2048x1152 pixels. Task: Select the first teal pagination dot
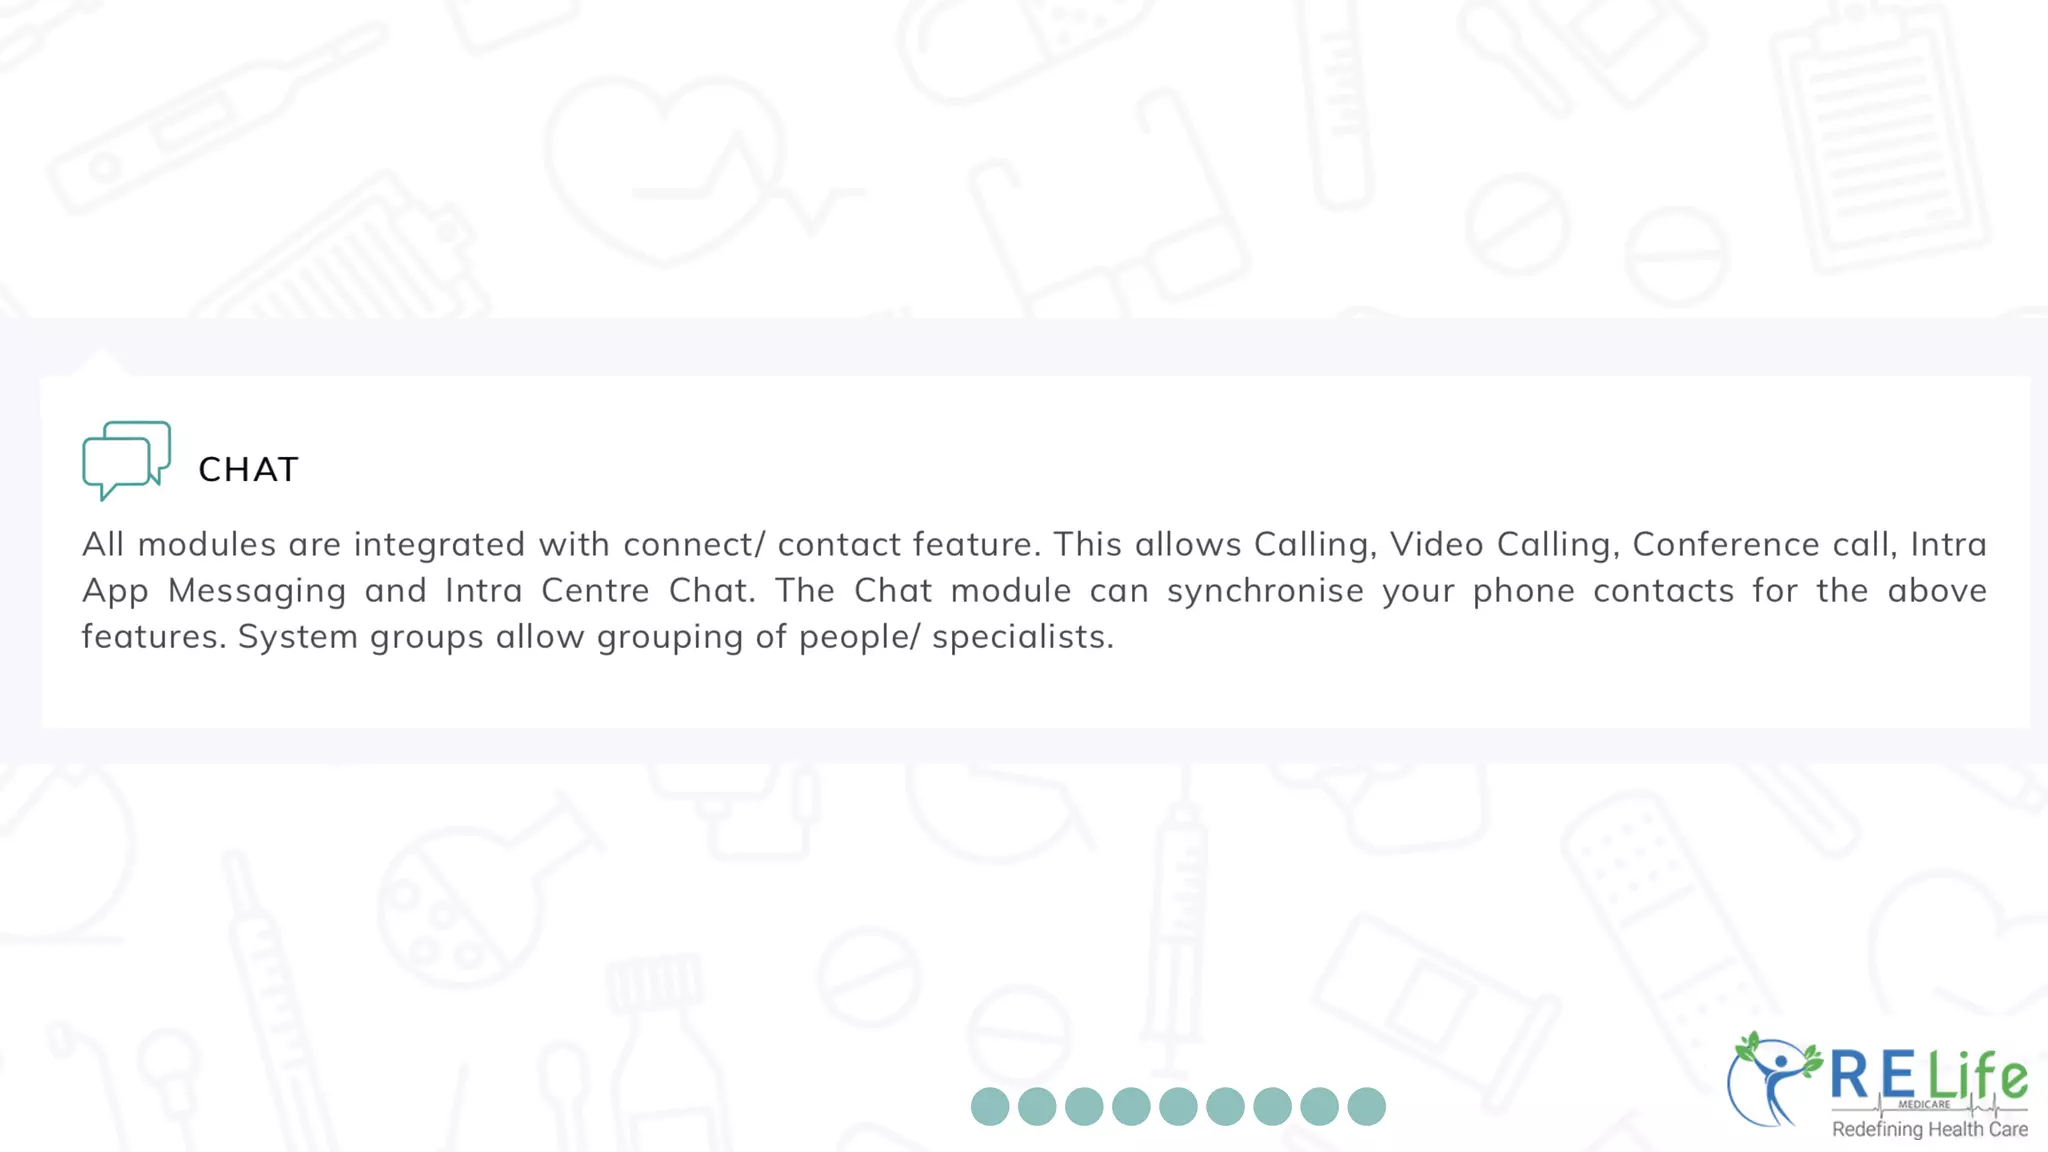pyautogui.click(x=990, y=1107)
